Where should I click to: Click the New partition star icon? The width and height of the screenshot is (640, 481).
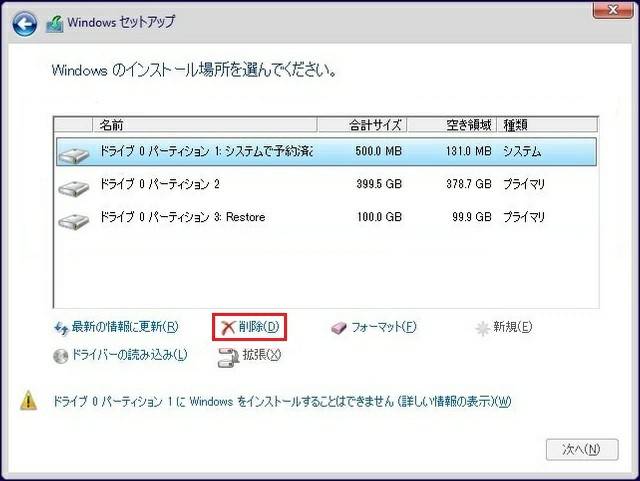point(483,327)
